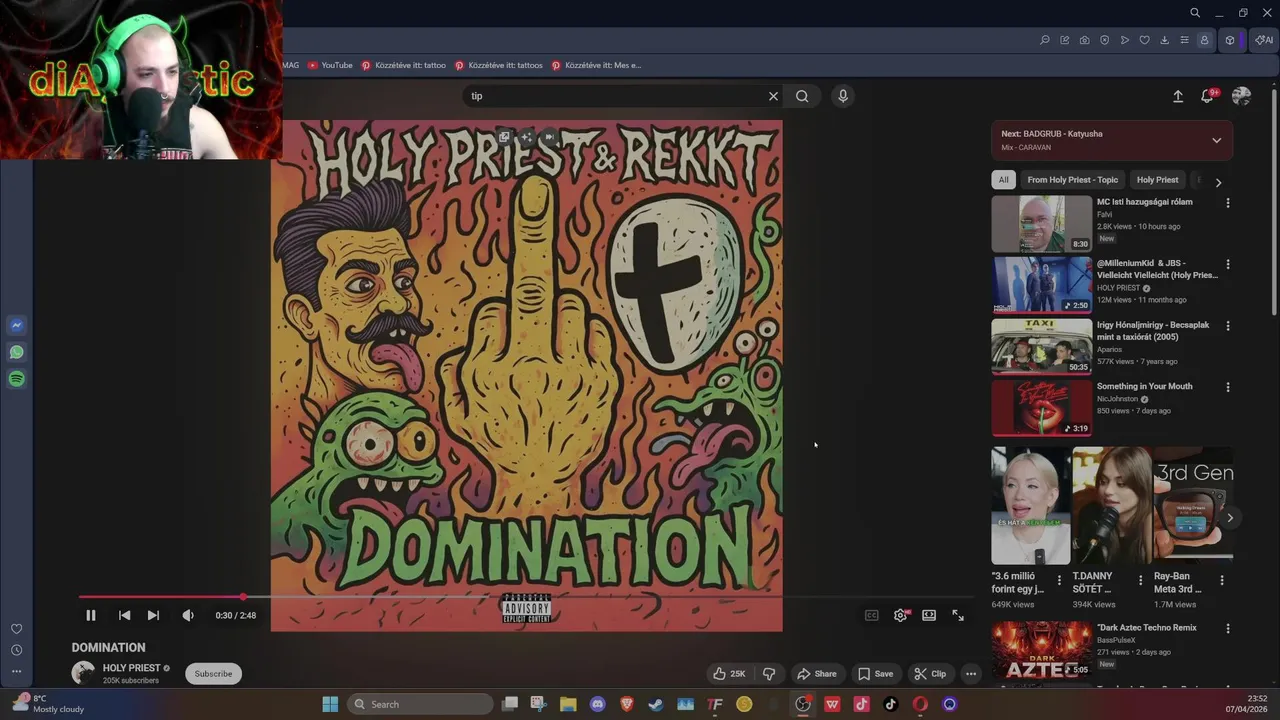
Task: Open the HOLY PRIEST channel avatar
Action: [x=83, y=672]
